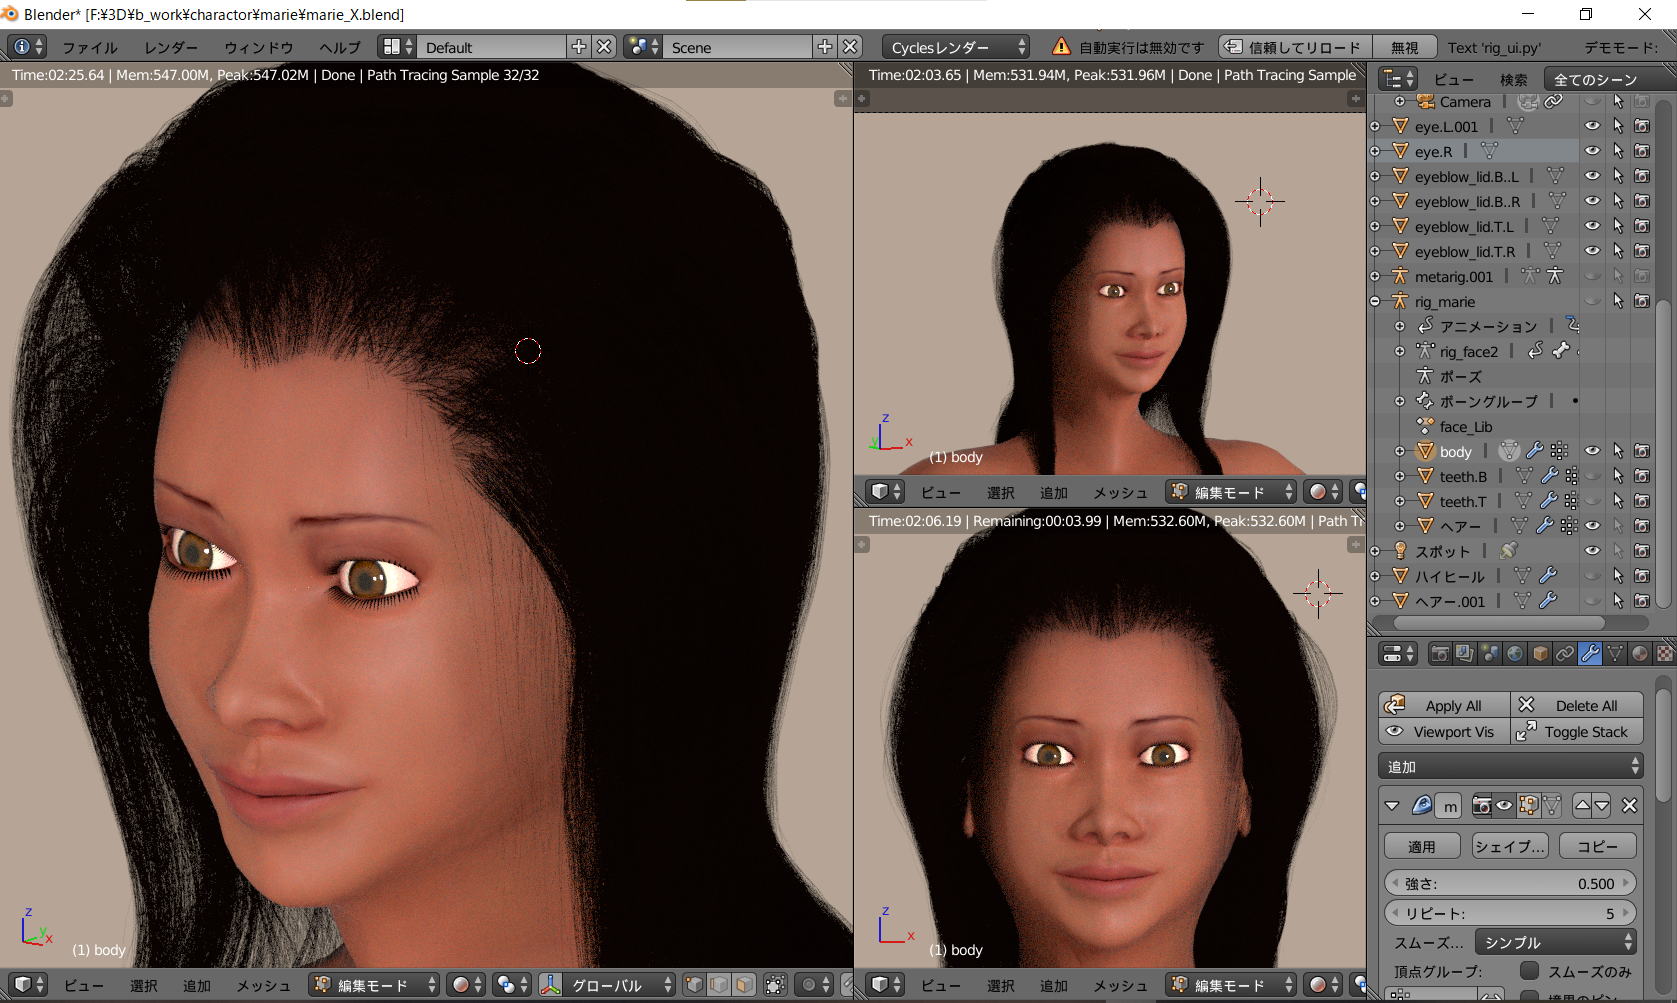Image resolution: width=1677 pixels, height=1003 pixels.
Task: Select the body object in the outliner
Action: tap(1455, 451)
